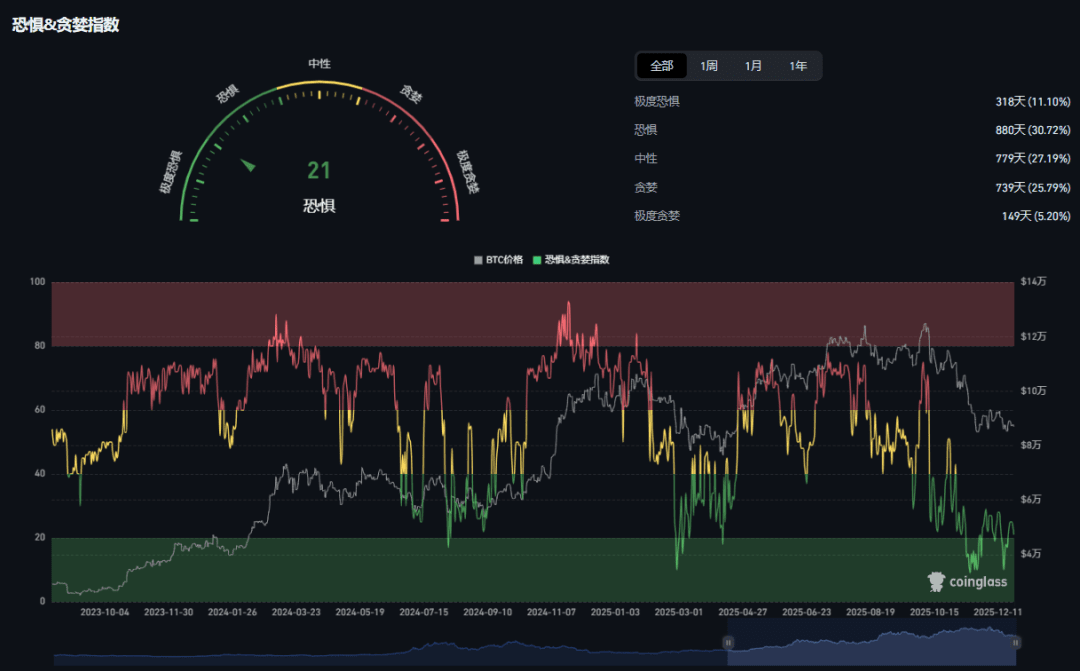Image resolution: width=1080 pixels, height=671 pixels.
Task: Click the left handle of timeline range slider
Action: point(728,642)
